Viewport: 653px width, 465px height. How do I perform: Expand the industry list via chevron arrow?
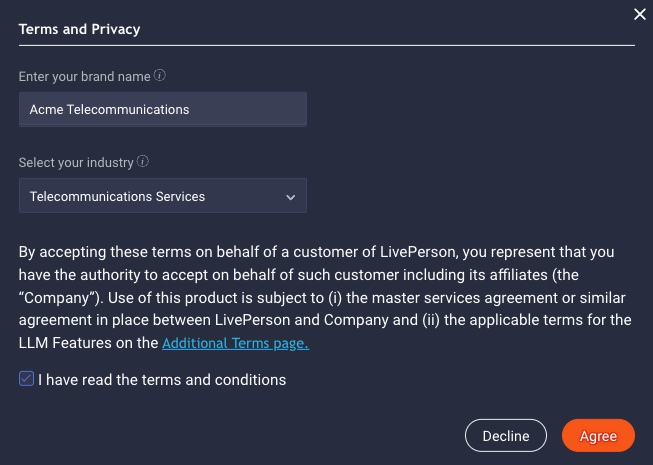click(x=291, y=197)
